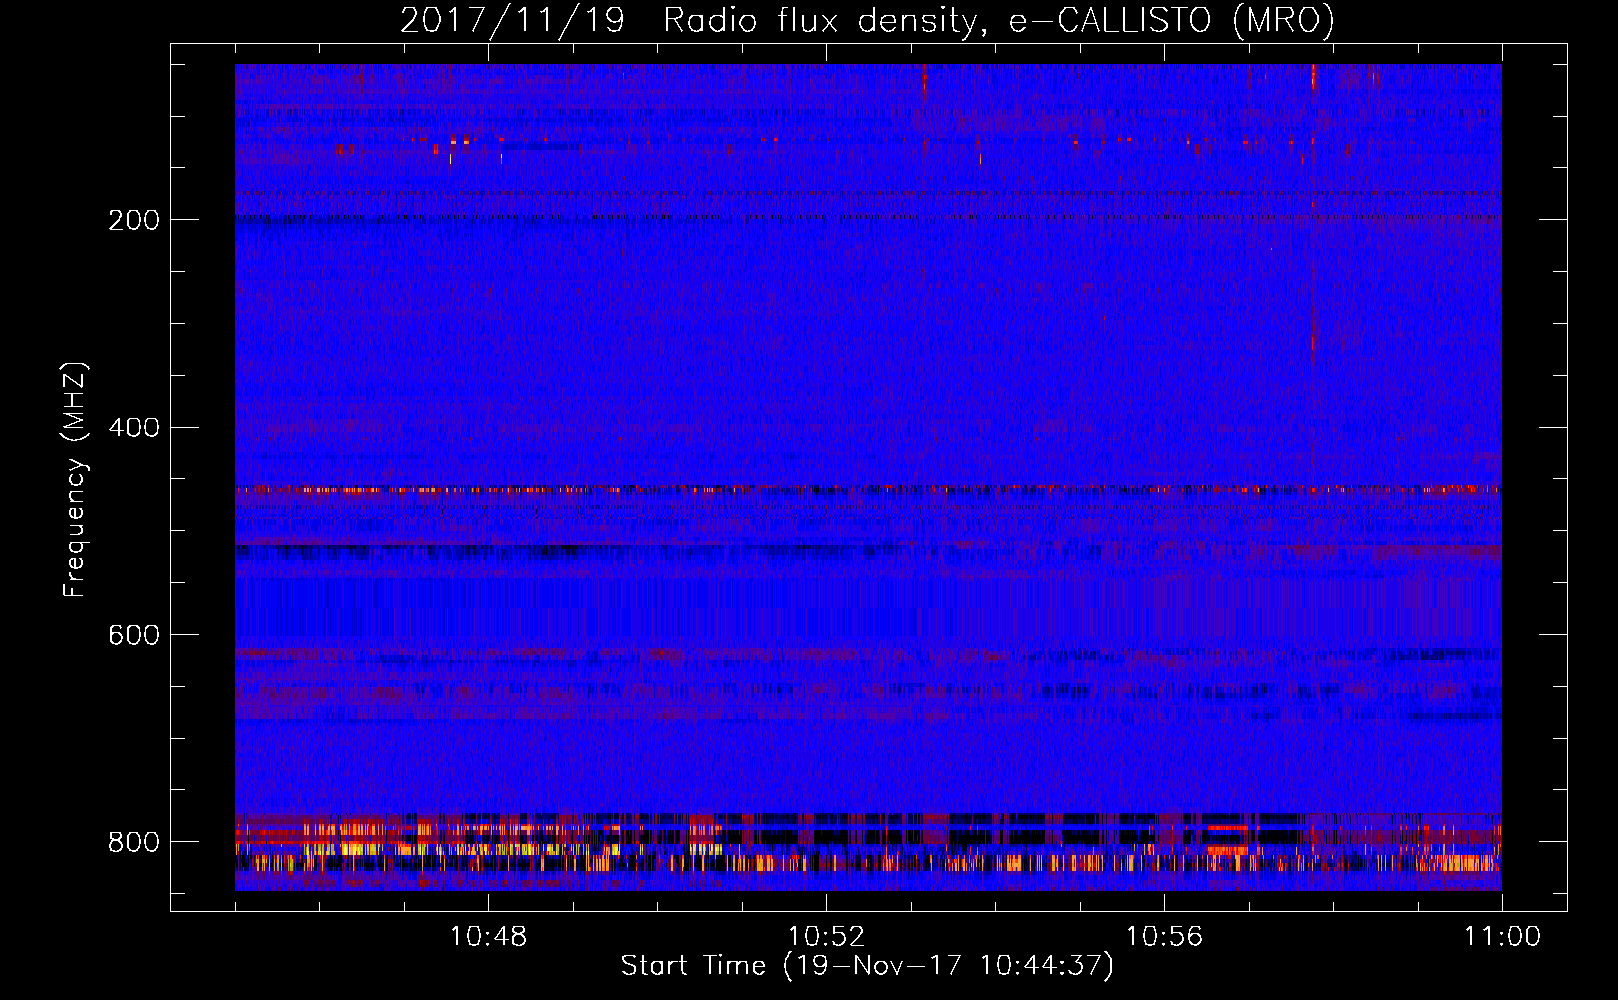Viewport: 1618px width, 1000px height.
Task: Click the 10:48 time tick label
Action: (488, 937)
